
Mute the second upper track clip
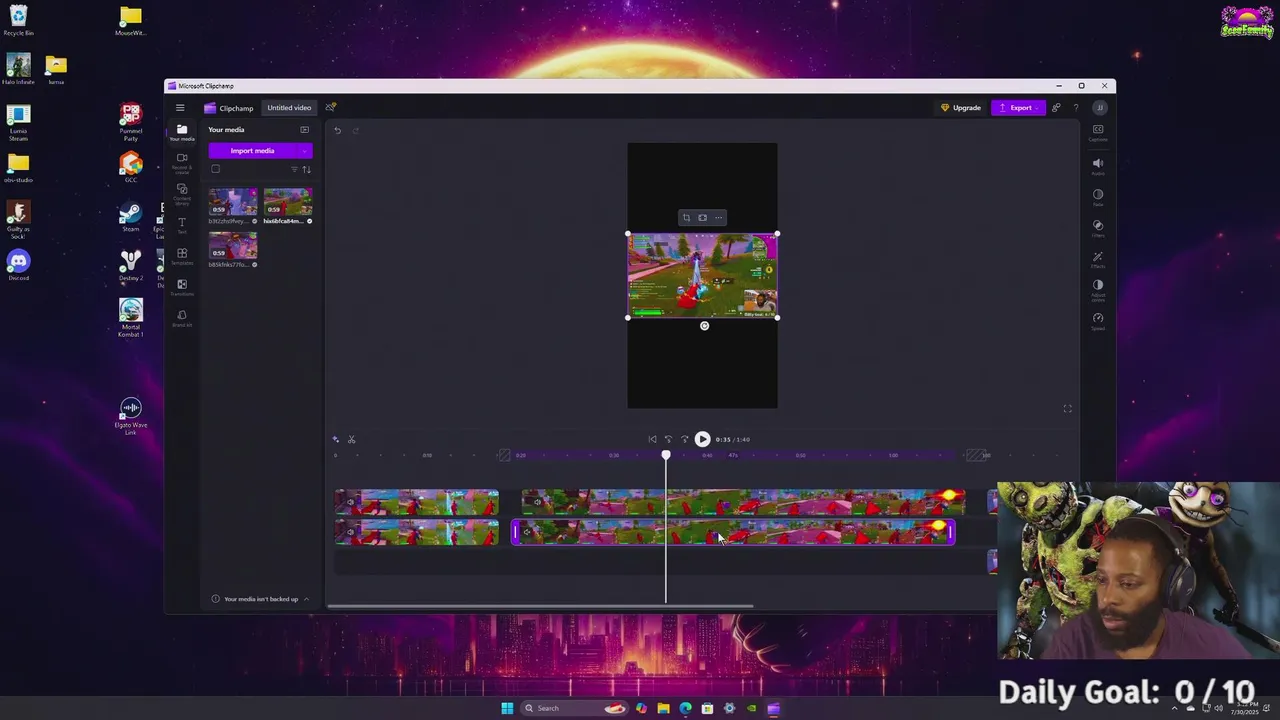[x=537, y=502]
